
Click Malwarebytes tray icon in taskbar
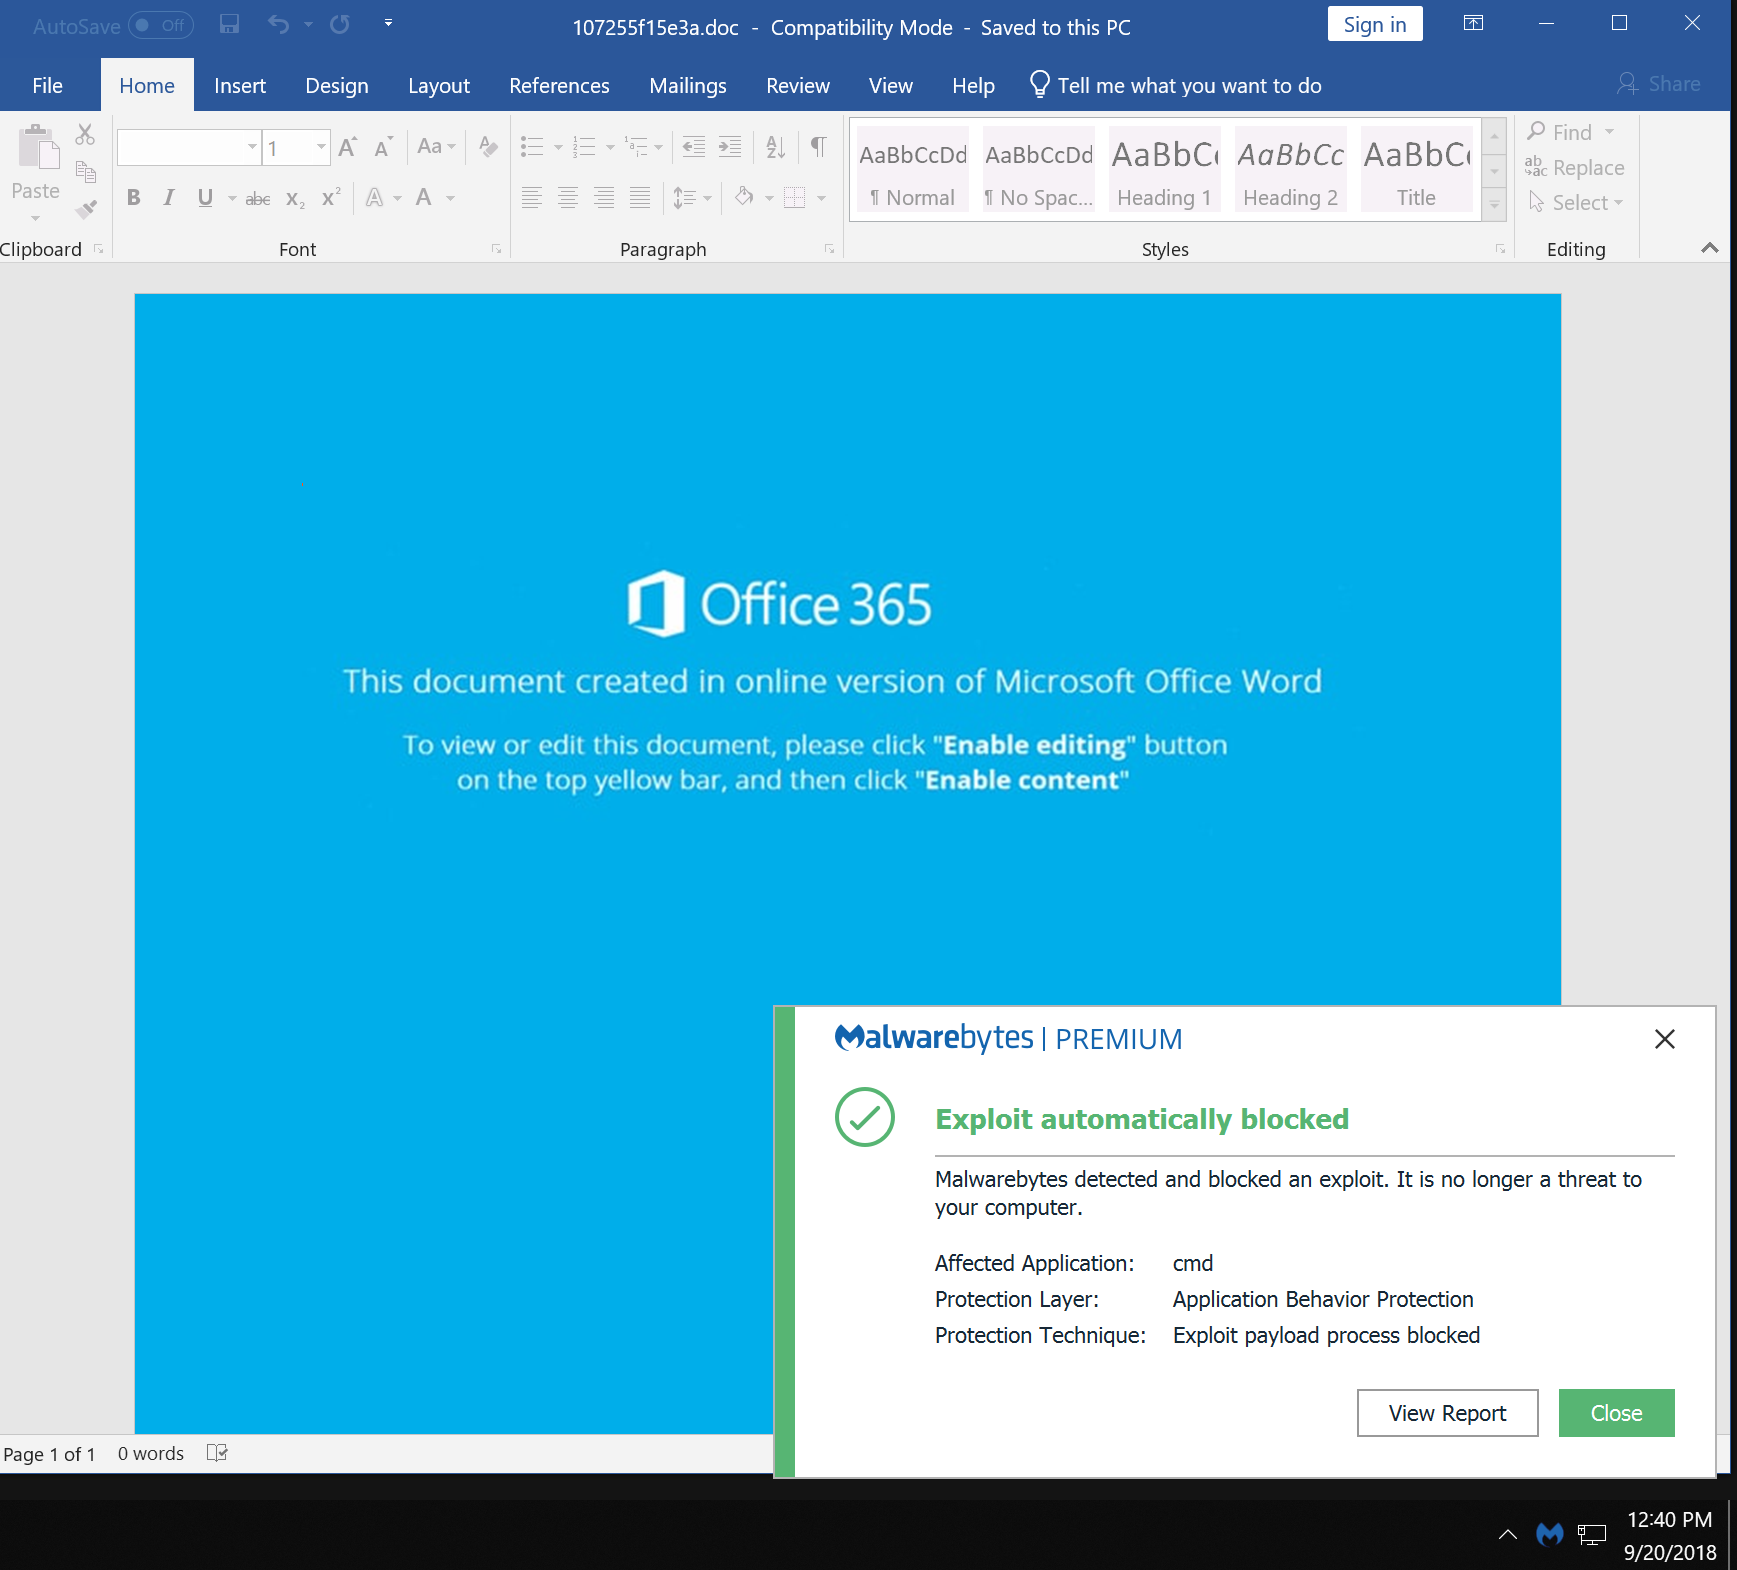tap(1550, 1534)
